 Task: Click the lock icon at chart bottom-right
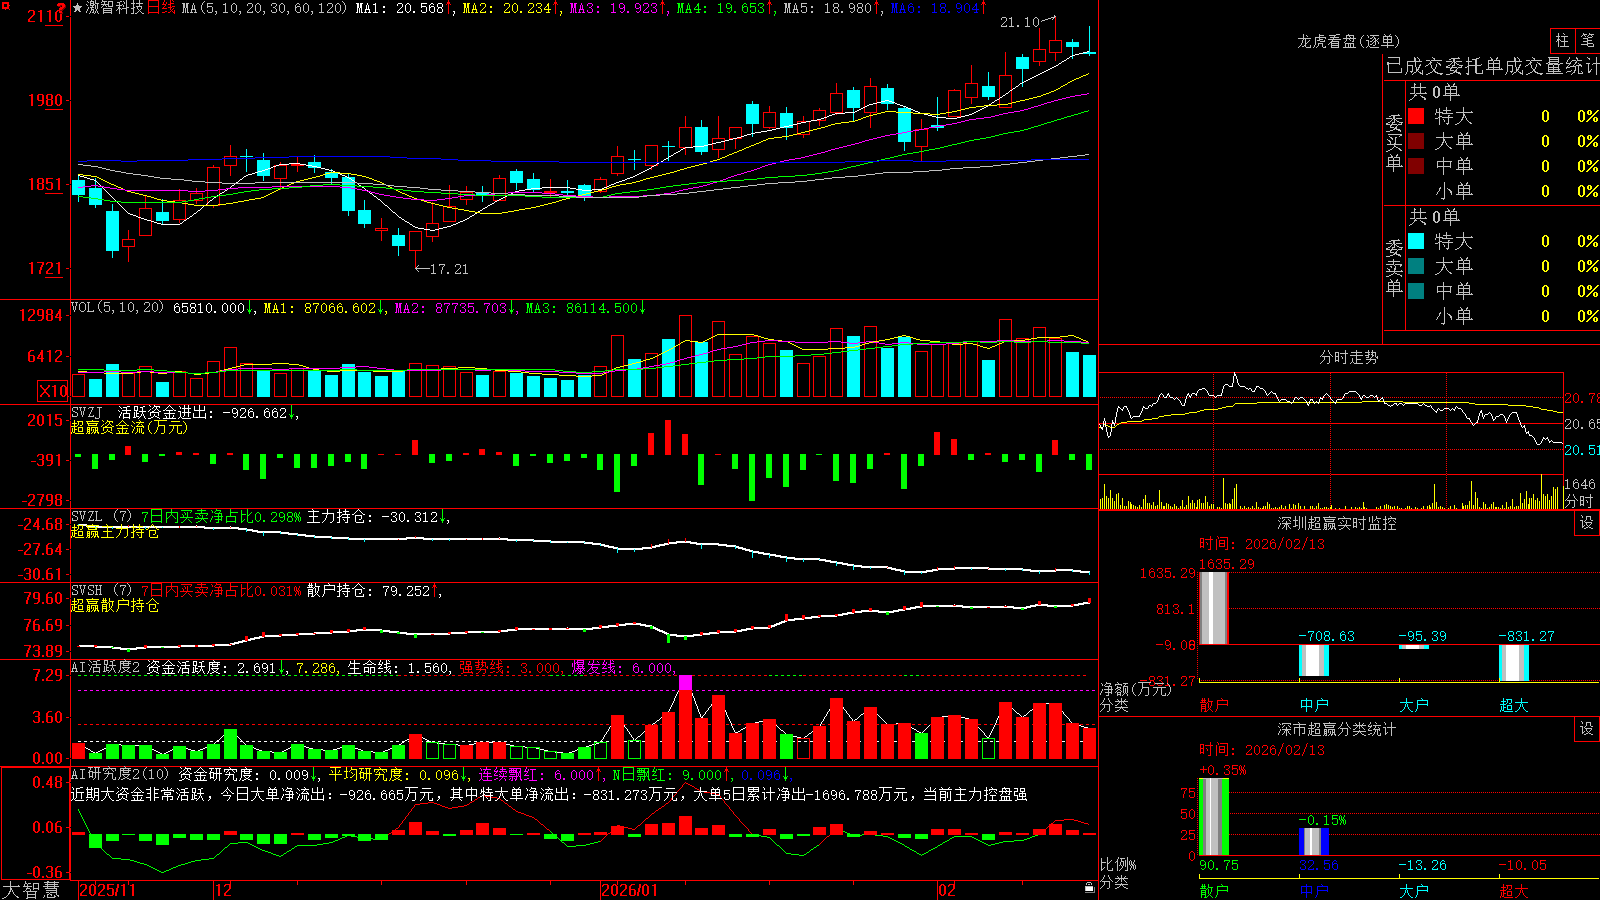[1089, 887]
